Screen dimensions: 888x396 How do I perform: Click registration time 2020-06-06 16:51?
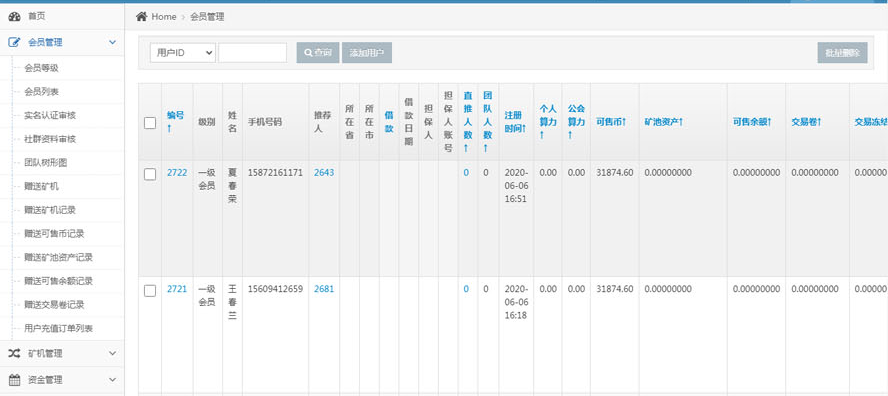pyautogui.click(x=516, y=186)
